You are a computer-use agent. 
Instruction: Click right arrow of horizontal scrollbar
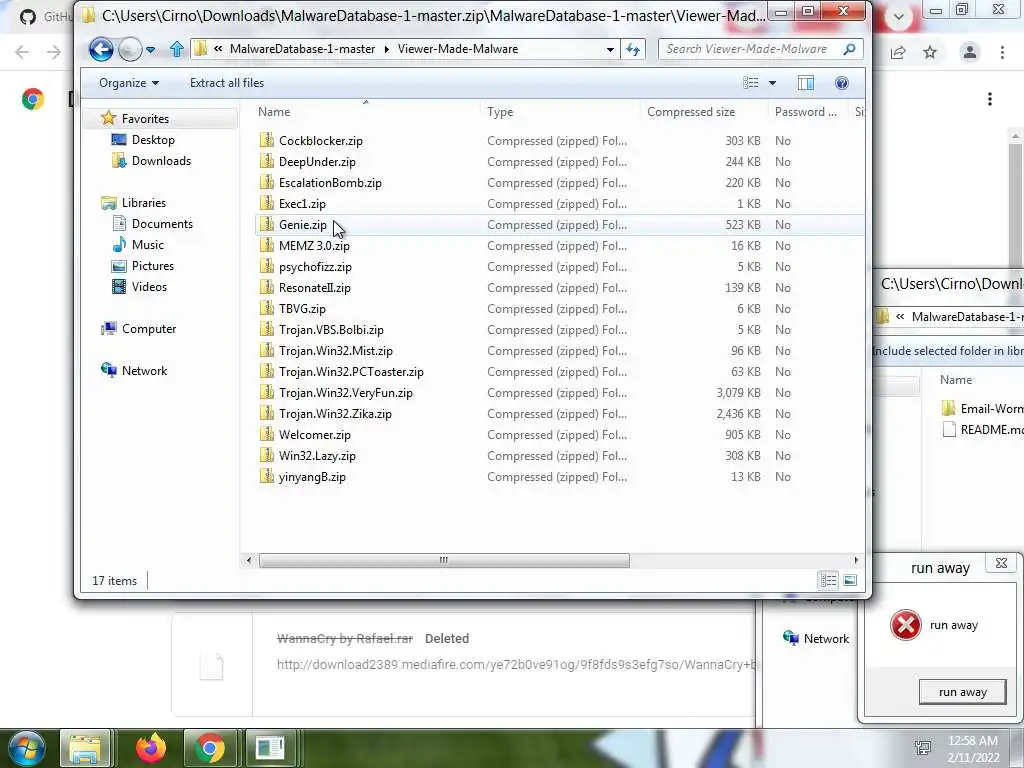click(856, 560)
